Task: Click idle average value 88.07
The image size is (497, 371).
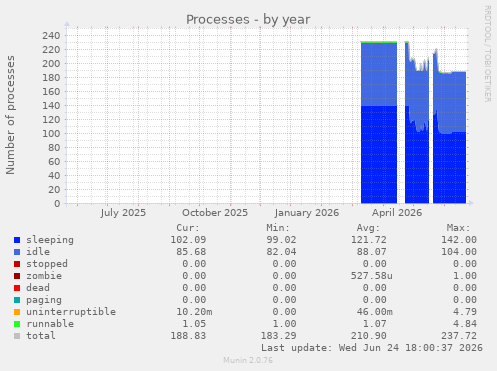Action: (372, 252)
